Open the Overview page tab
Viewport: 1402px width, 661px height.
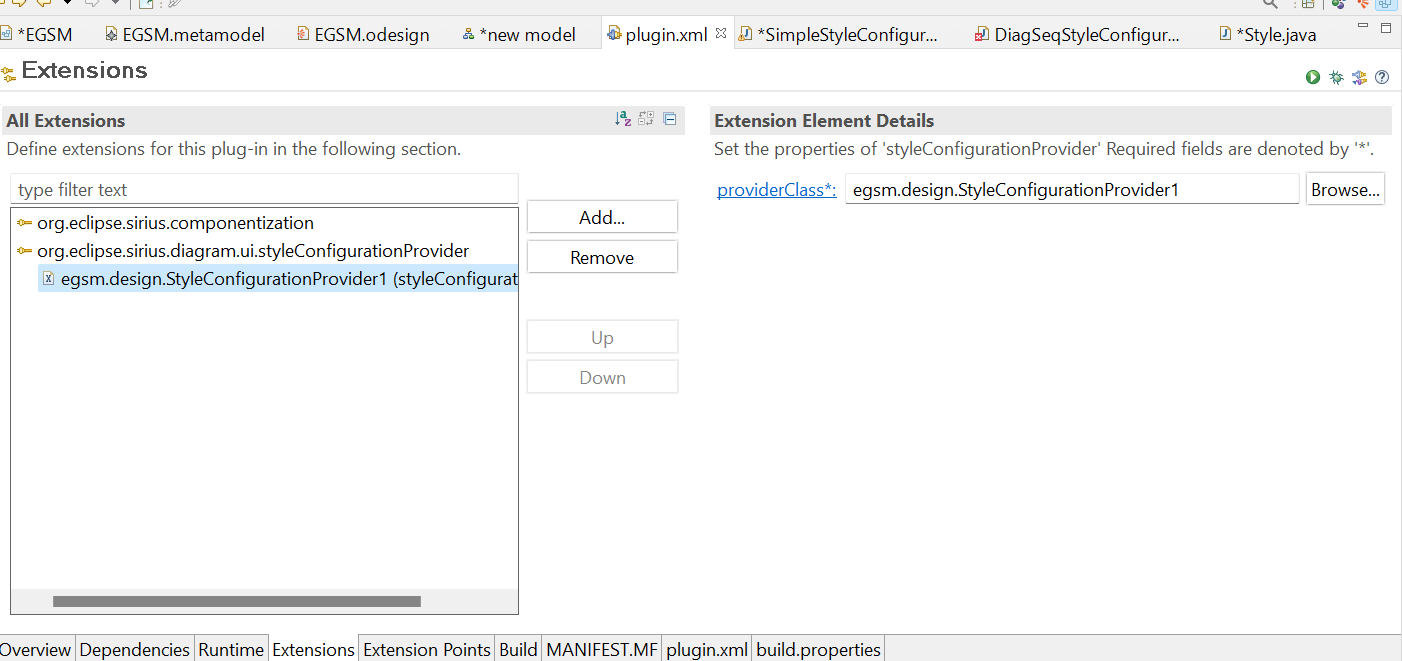pyautogui.click(x=36, y=649)
